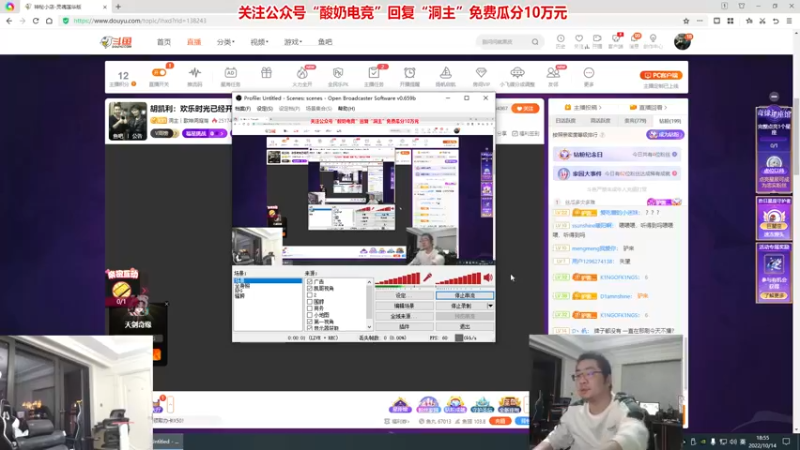
Task: Toggle the live broadcast switch in streamer toolbar
Action: [159, 72]
